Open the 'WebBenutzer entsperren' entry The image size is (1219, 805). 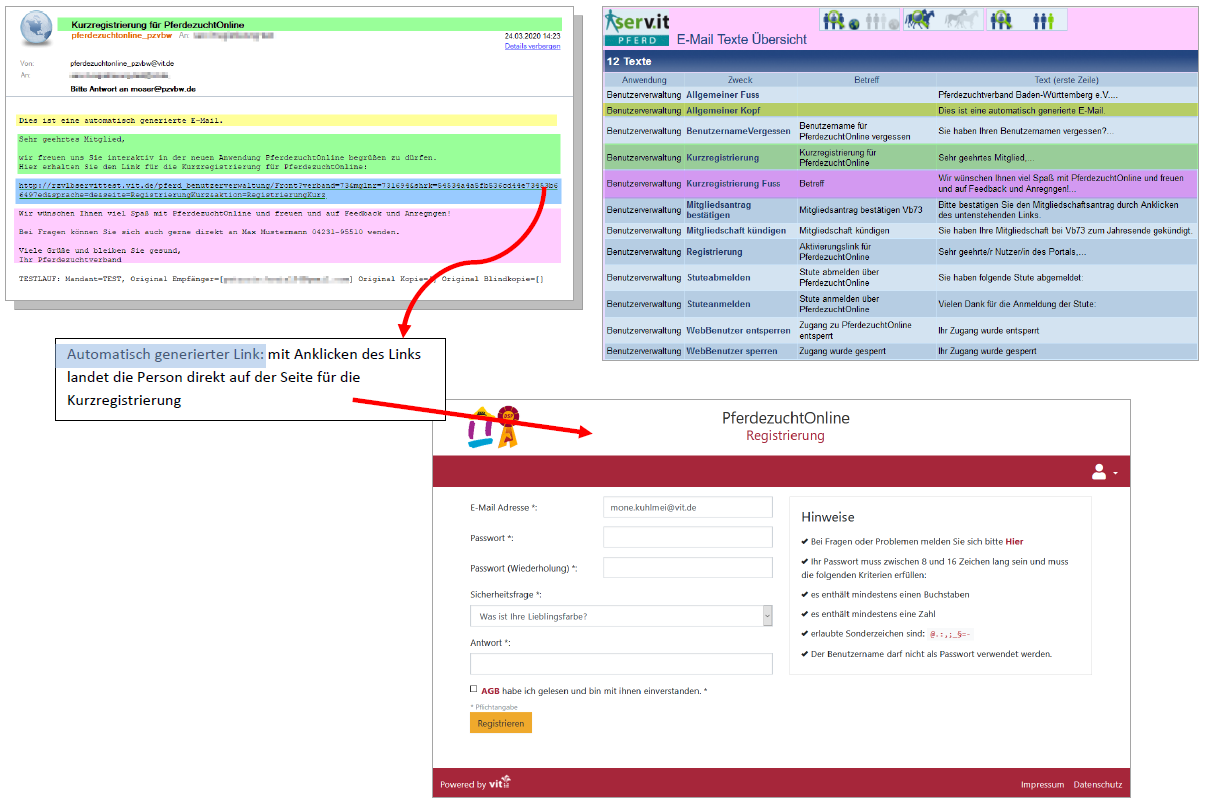[738, 330]
